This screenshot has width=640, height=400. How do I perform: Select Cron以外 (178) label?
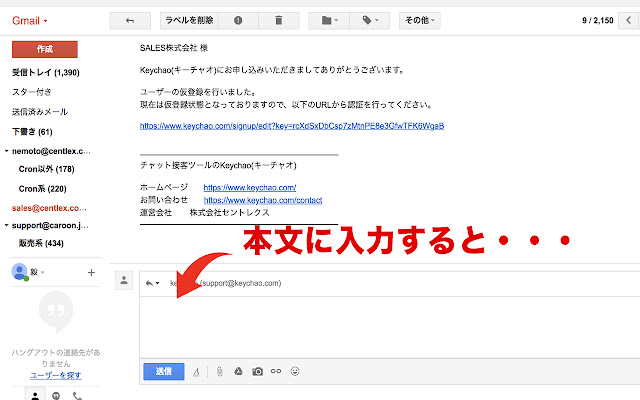tap(47, 169)
